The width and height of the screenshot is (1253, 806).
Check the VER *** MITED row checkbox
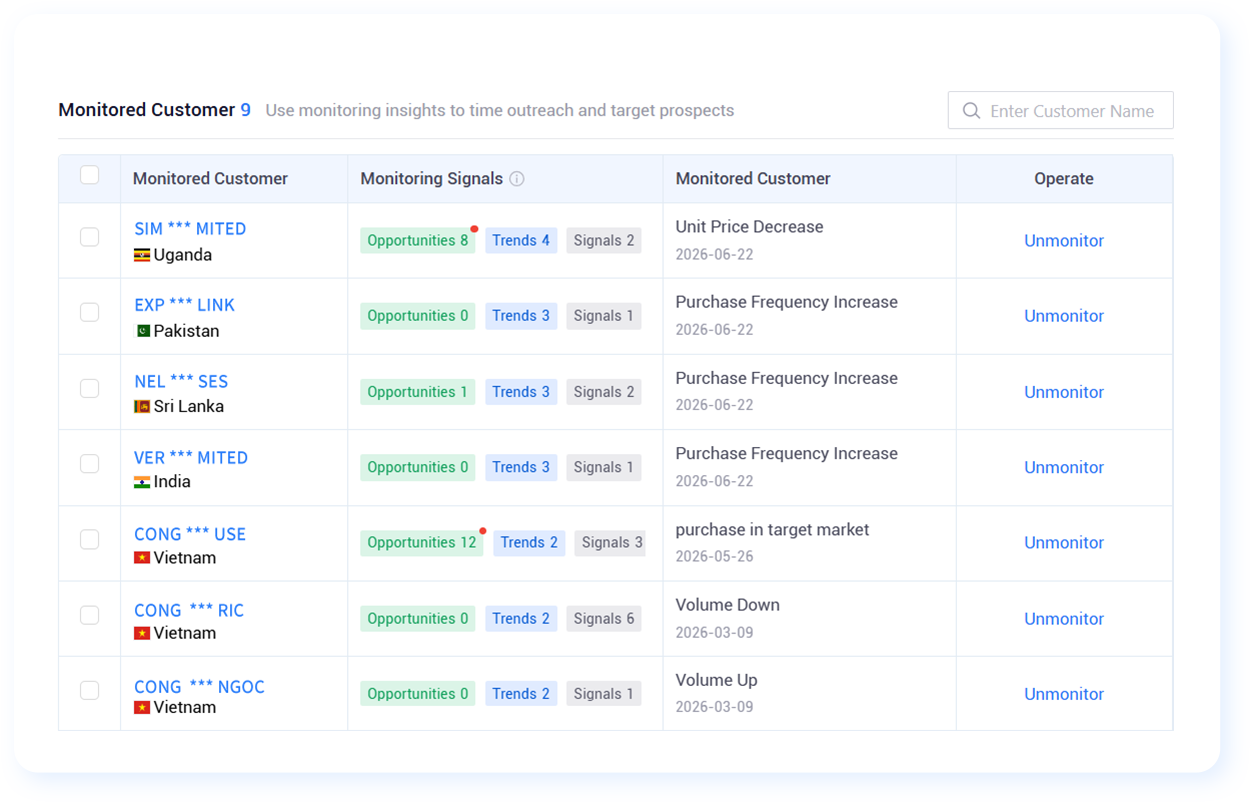90,464
